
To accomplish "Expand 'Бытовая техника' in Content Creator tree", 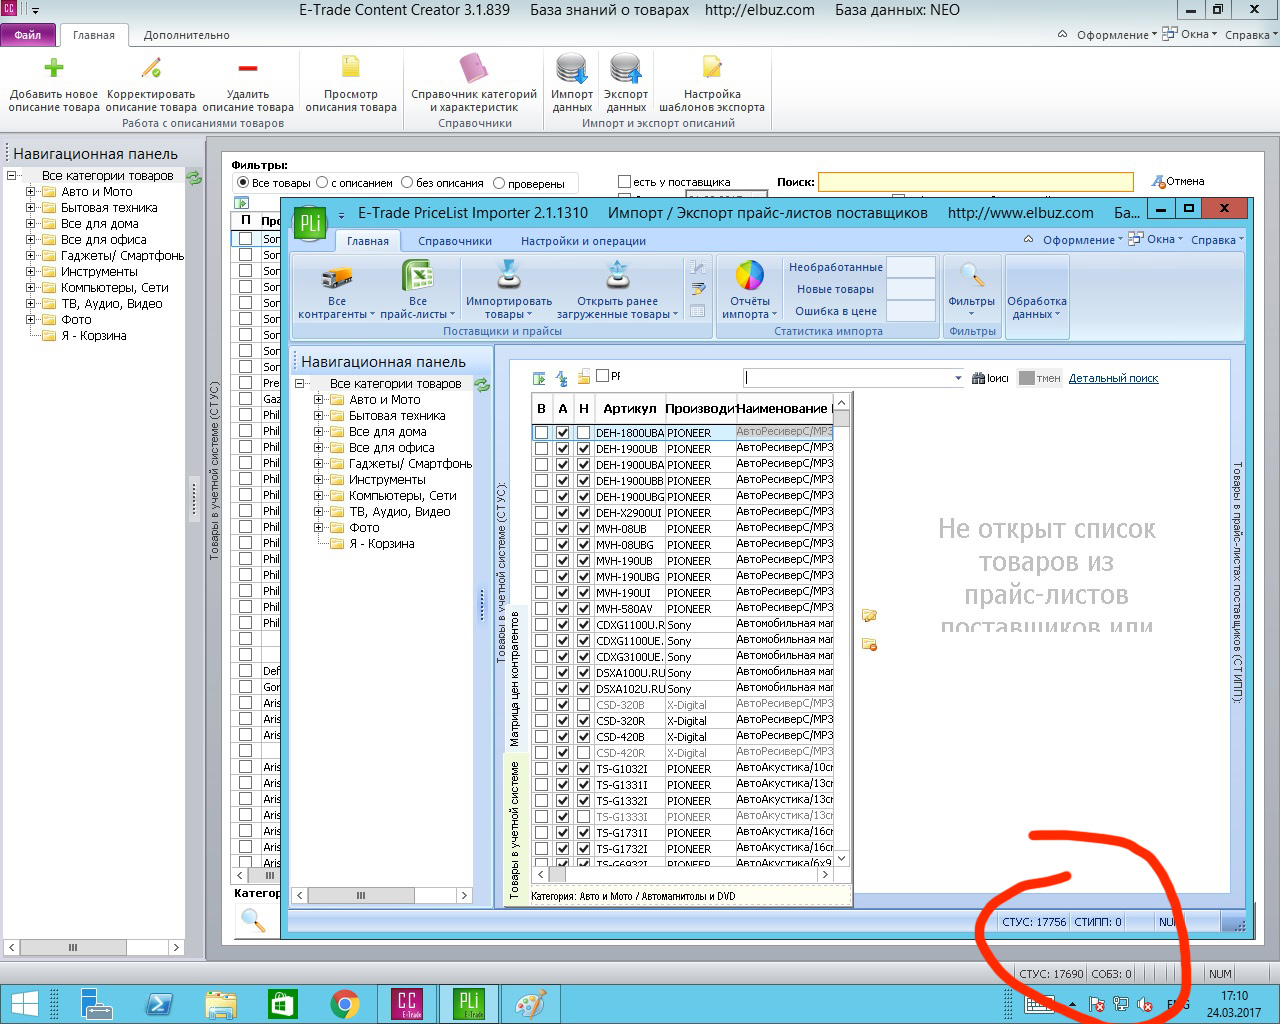I will (30, 208).
